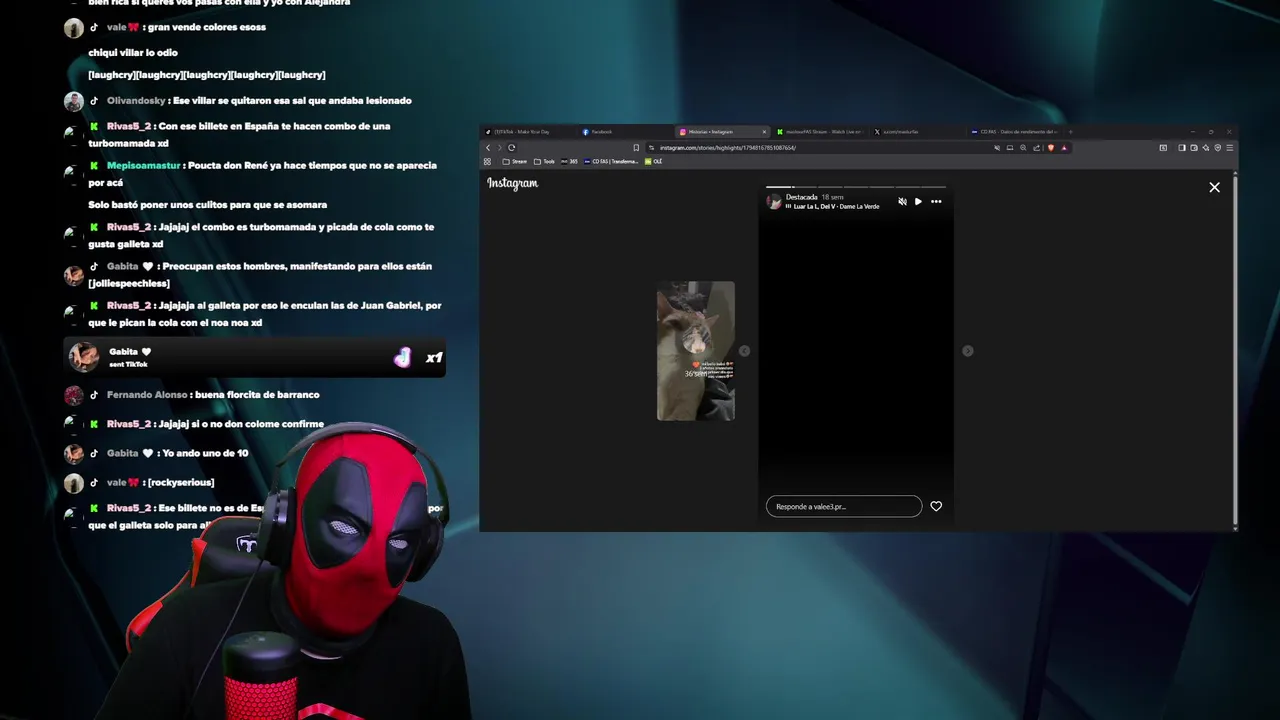Viewport: 1280px width, 720px height.
Task: Click the 'Gabita sent TikTok' gift banner
Action: (x=254, y=357)
